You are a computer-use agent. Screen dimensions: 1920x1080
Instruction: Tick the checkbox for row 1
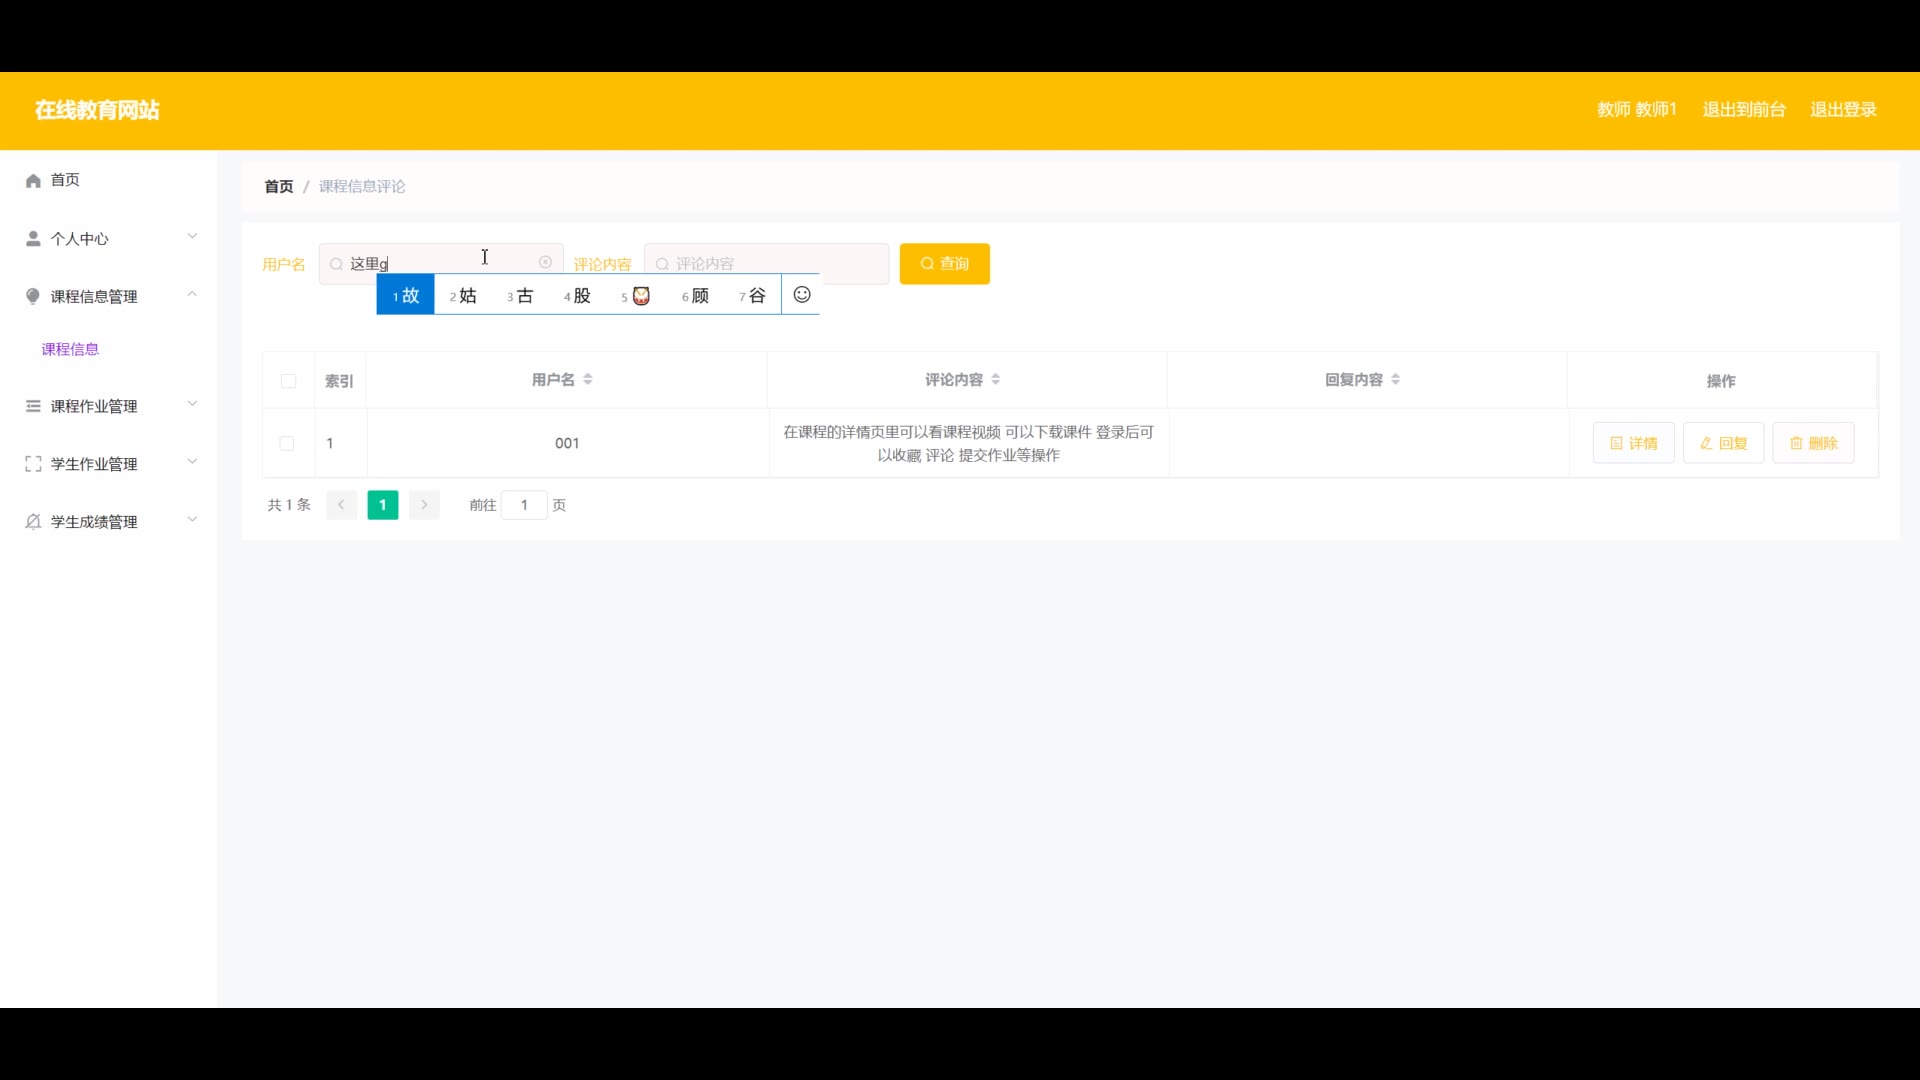tap(287, 443)
